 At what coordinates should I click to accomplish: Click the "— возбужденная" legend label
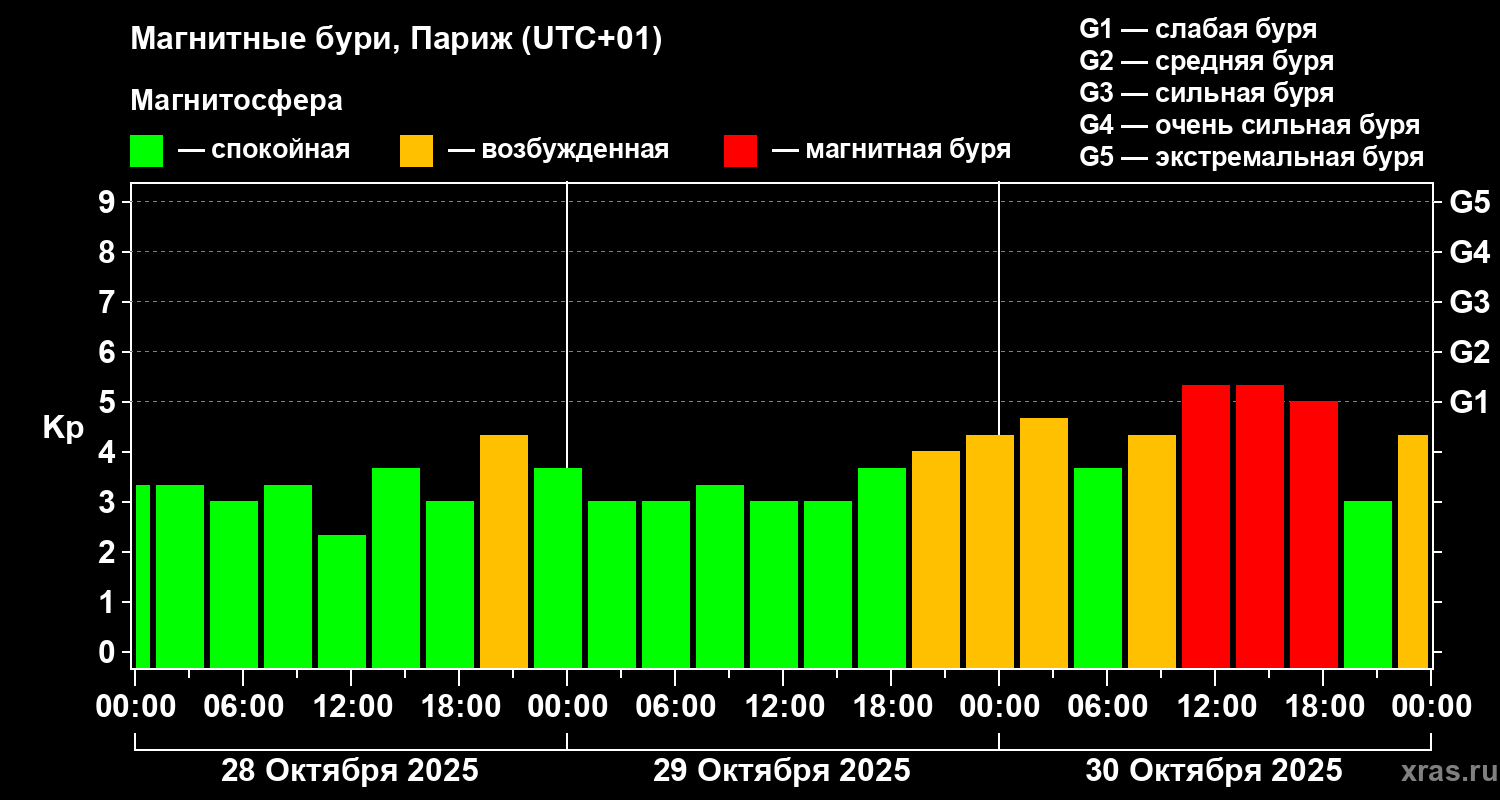(558, 150)
